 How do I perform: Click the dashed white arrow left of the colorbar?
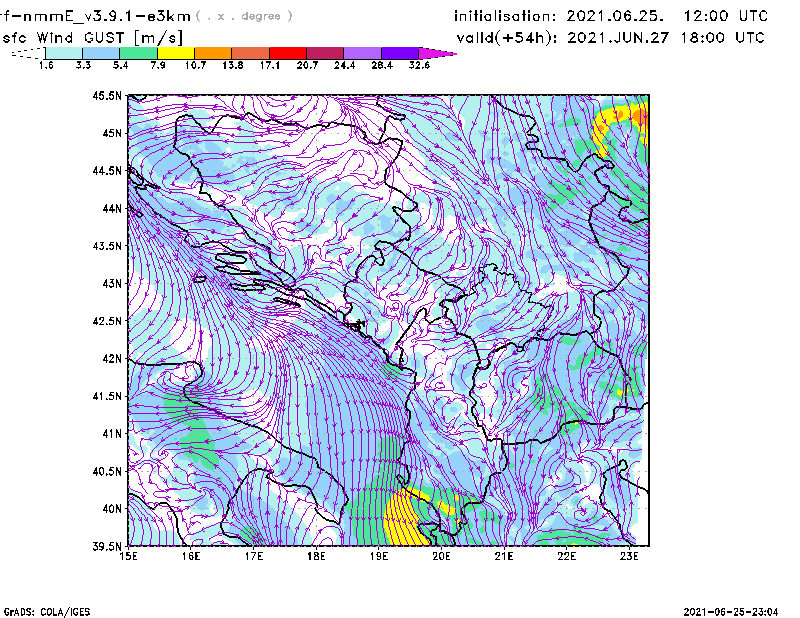point(24,53)
